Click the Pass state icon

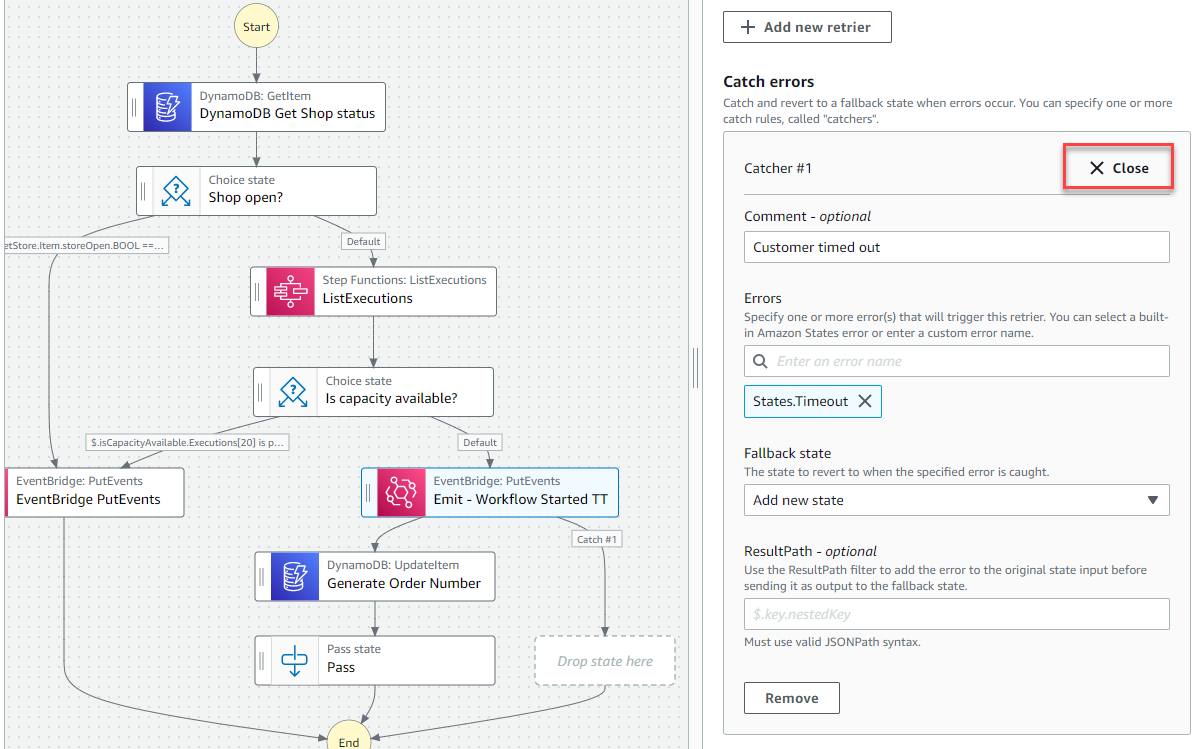point(295,660)
